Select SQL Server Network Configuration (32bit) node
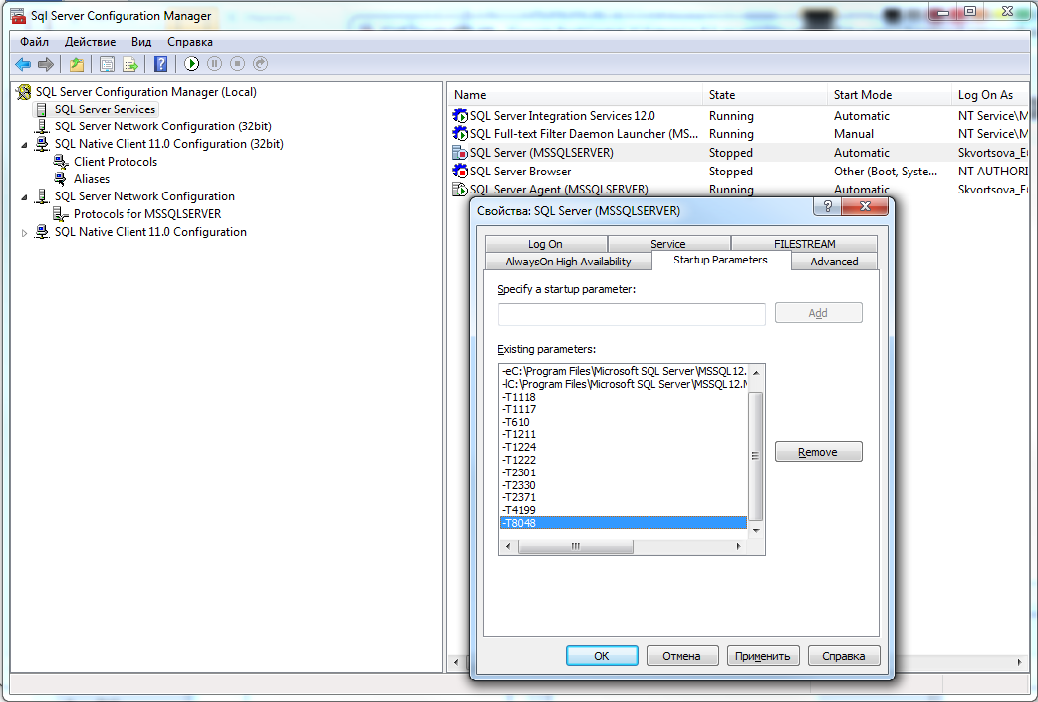Image resolution: width=1038 pixels, height=702 pixels. (163, 126)
